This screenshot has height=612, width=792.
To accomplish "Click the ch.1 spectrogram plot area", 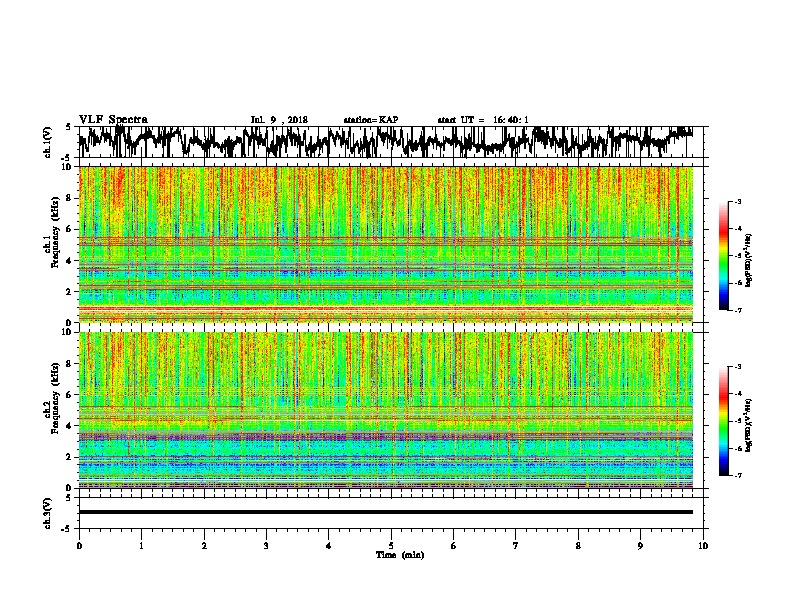I will pos(386,244).
